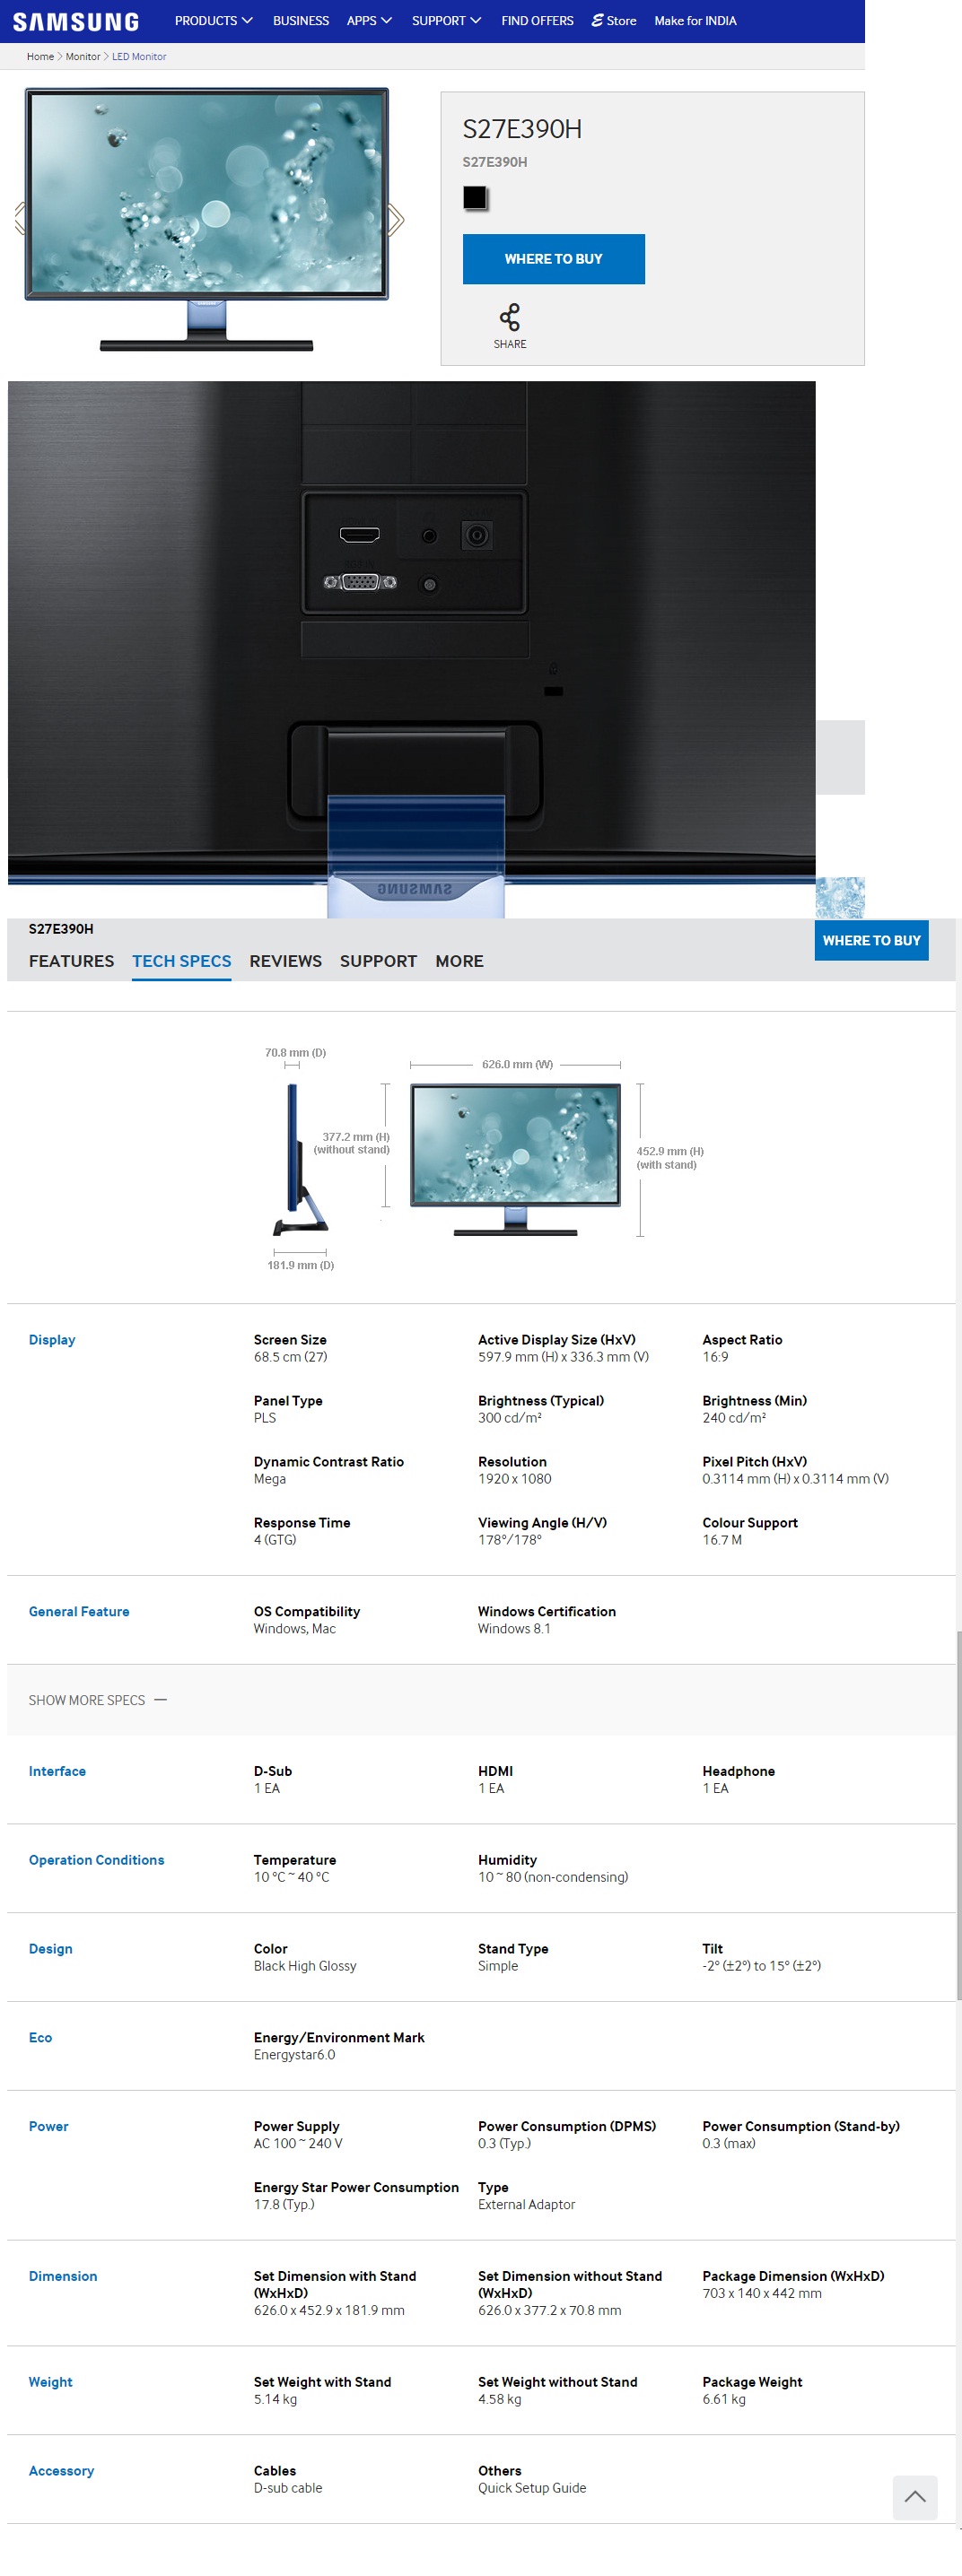This screenshot has height=2576, width=962.
Task: Click Where to Buy in sticky product bar
Action: coord(871,940)
